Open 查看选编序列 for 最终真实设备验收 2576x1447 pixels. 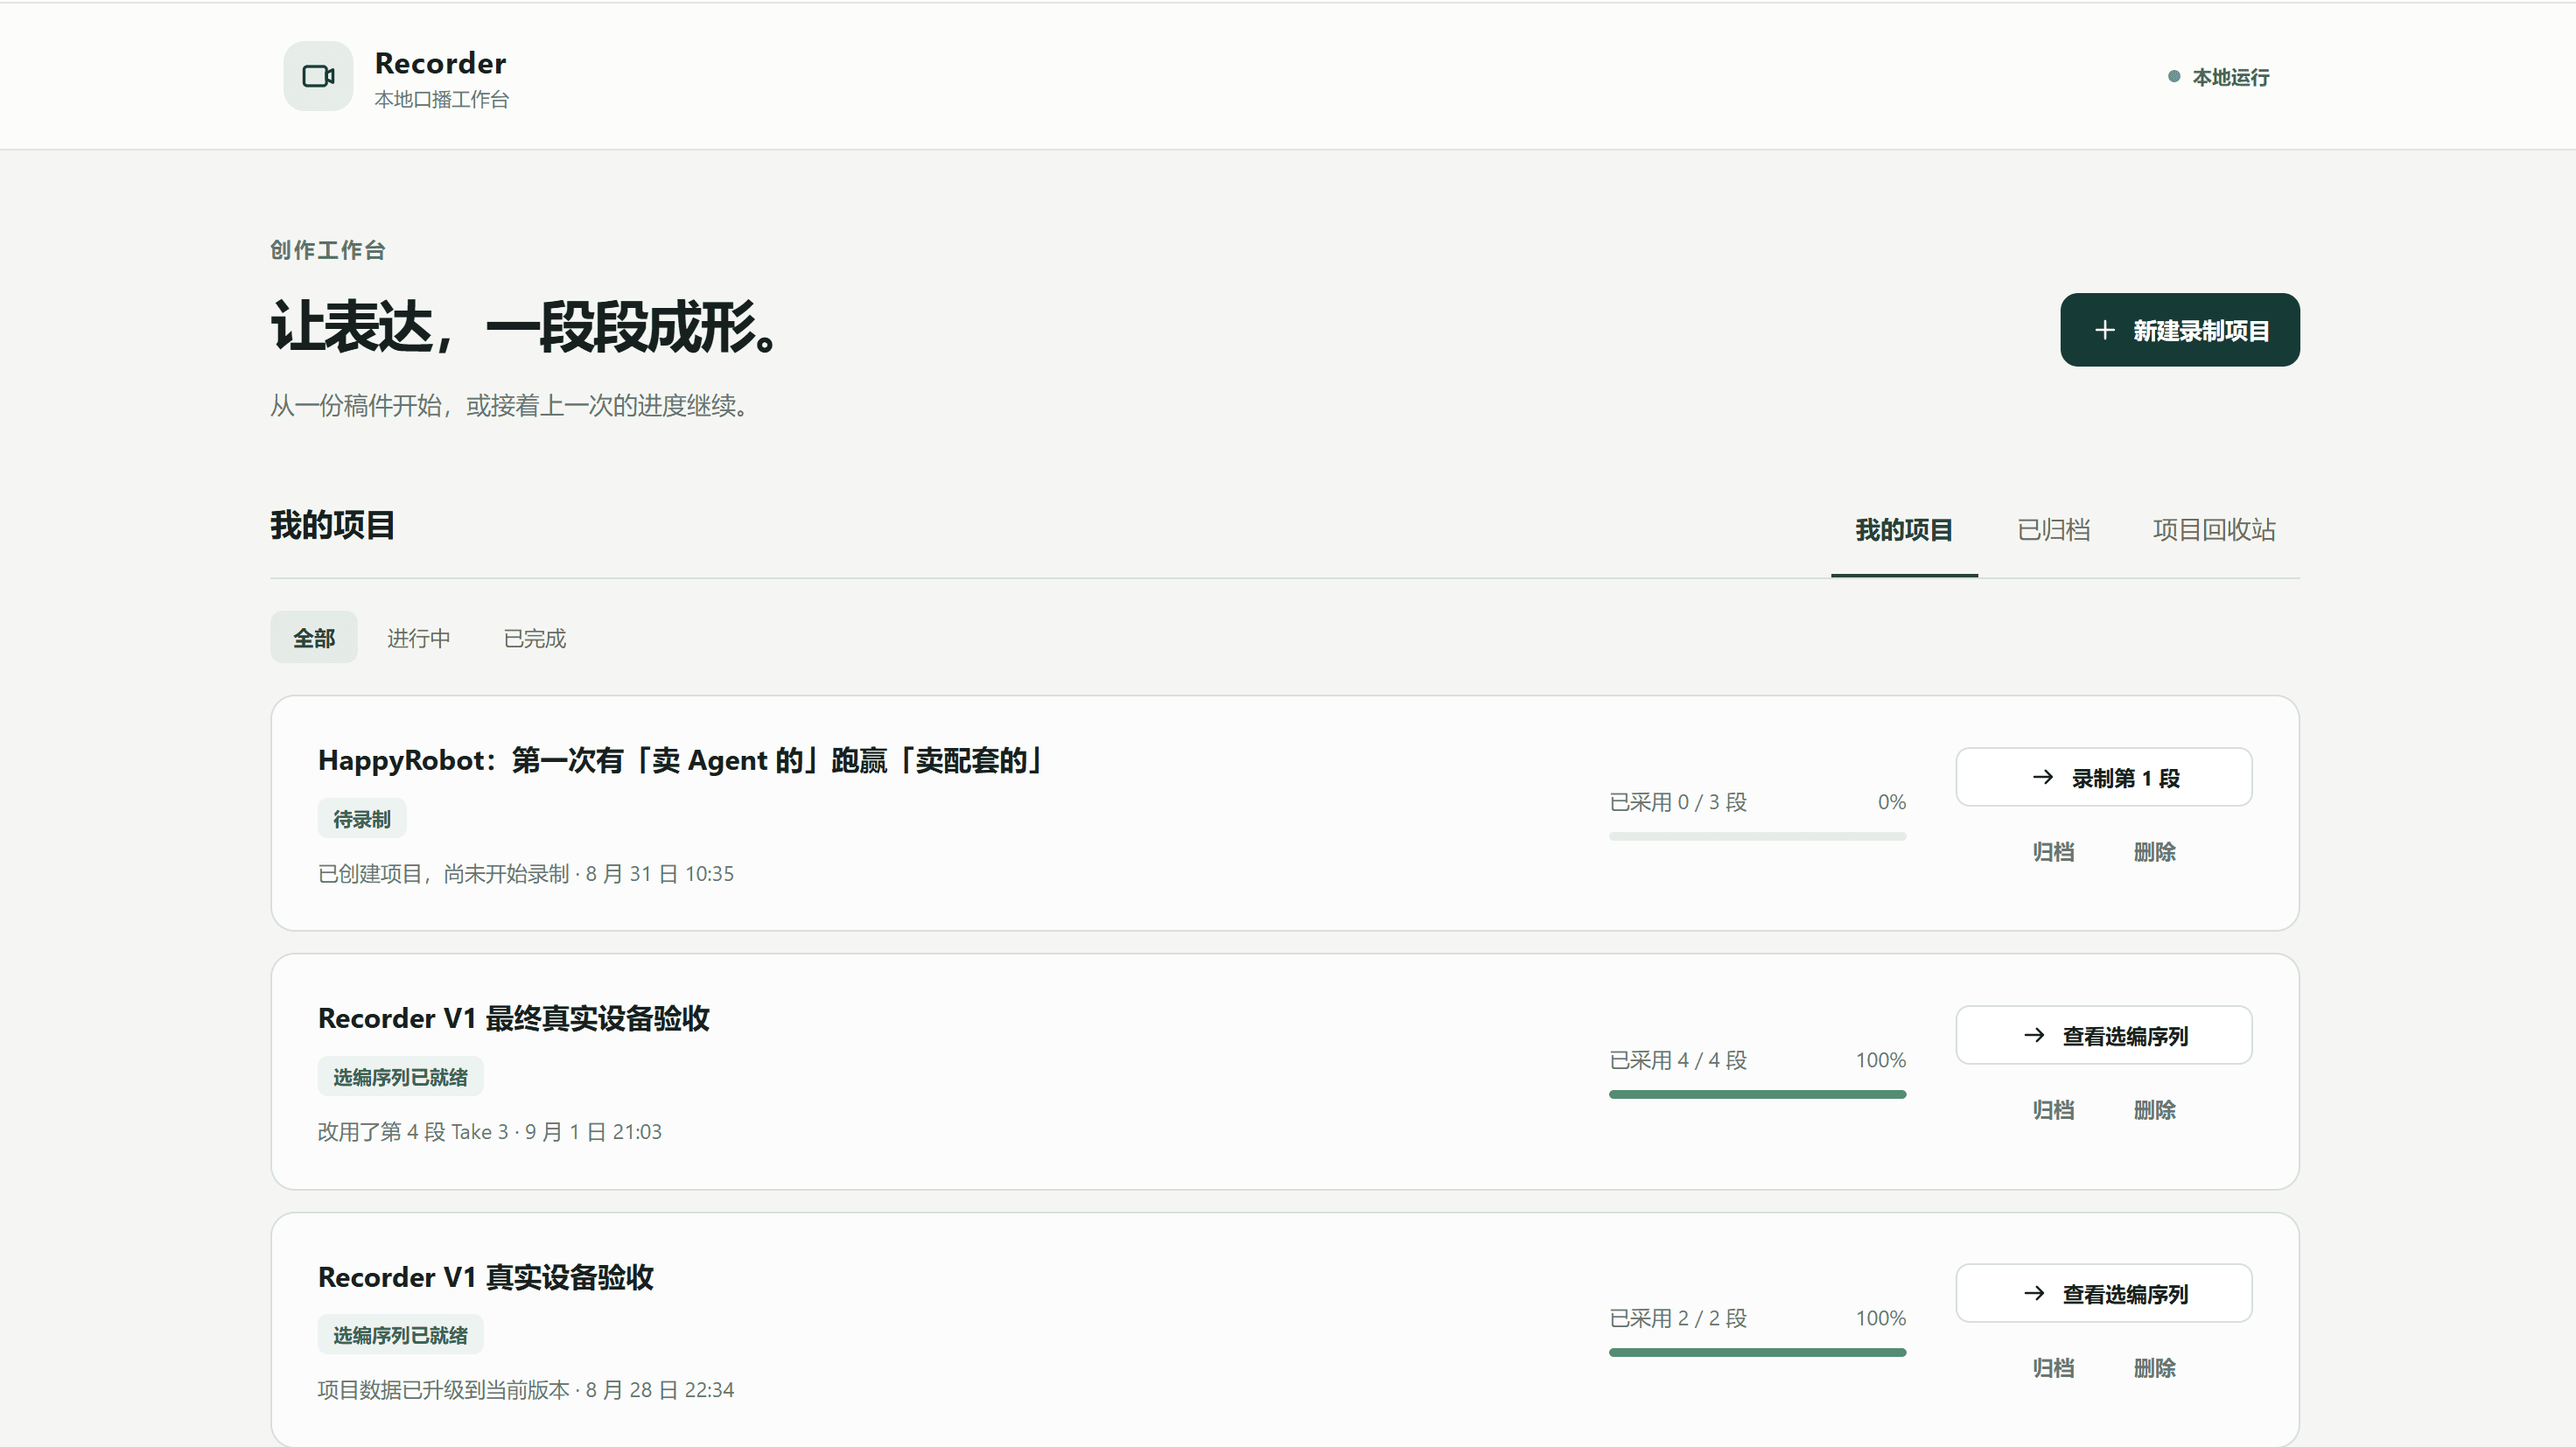pyautogui.click(x=2103, y=1035)
